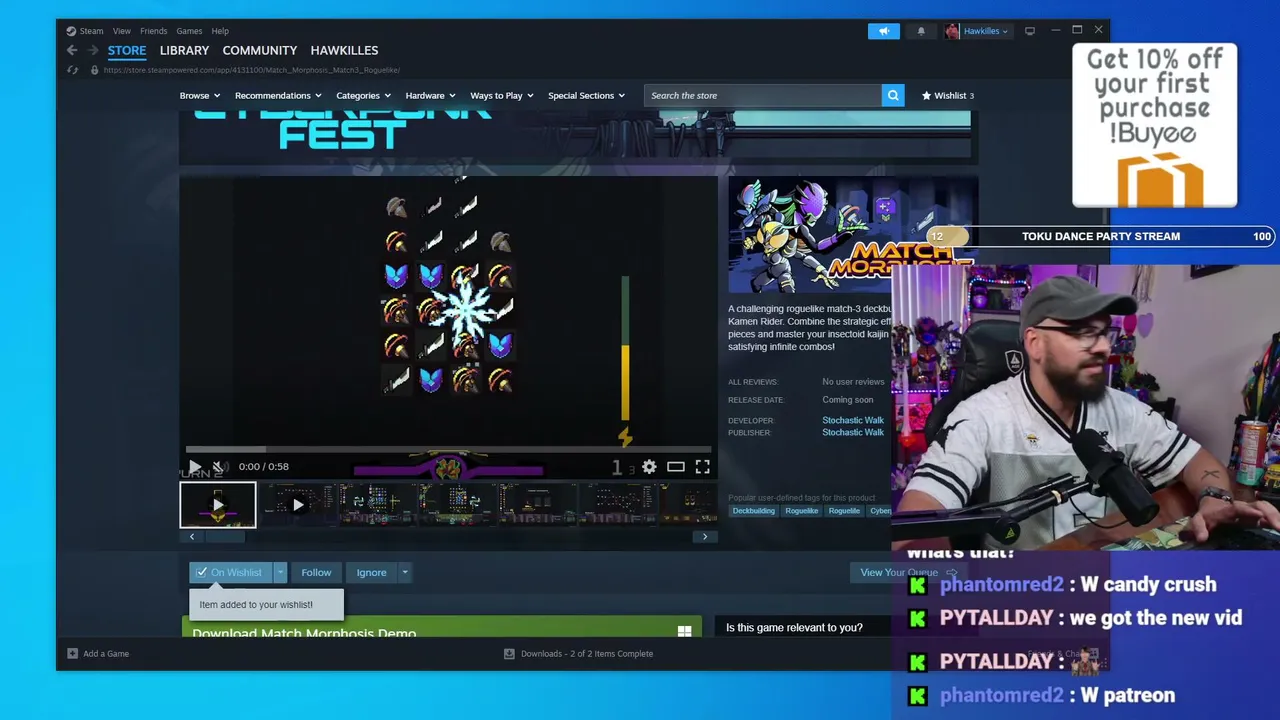The height and width of the screenshot is (720, 1280).
Task: Click the magnifier store search button
Action: (893, 95)
